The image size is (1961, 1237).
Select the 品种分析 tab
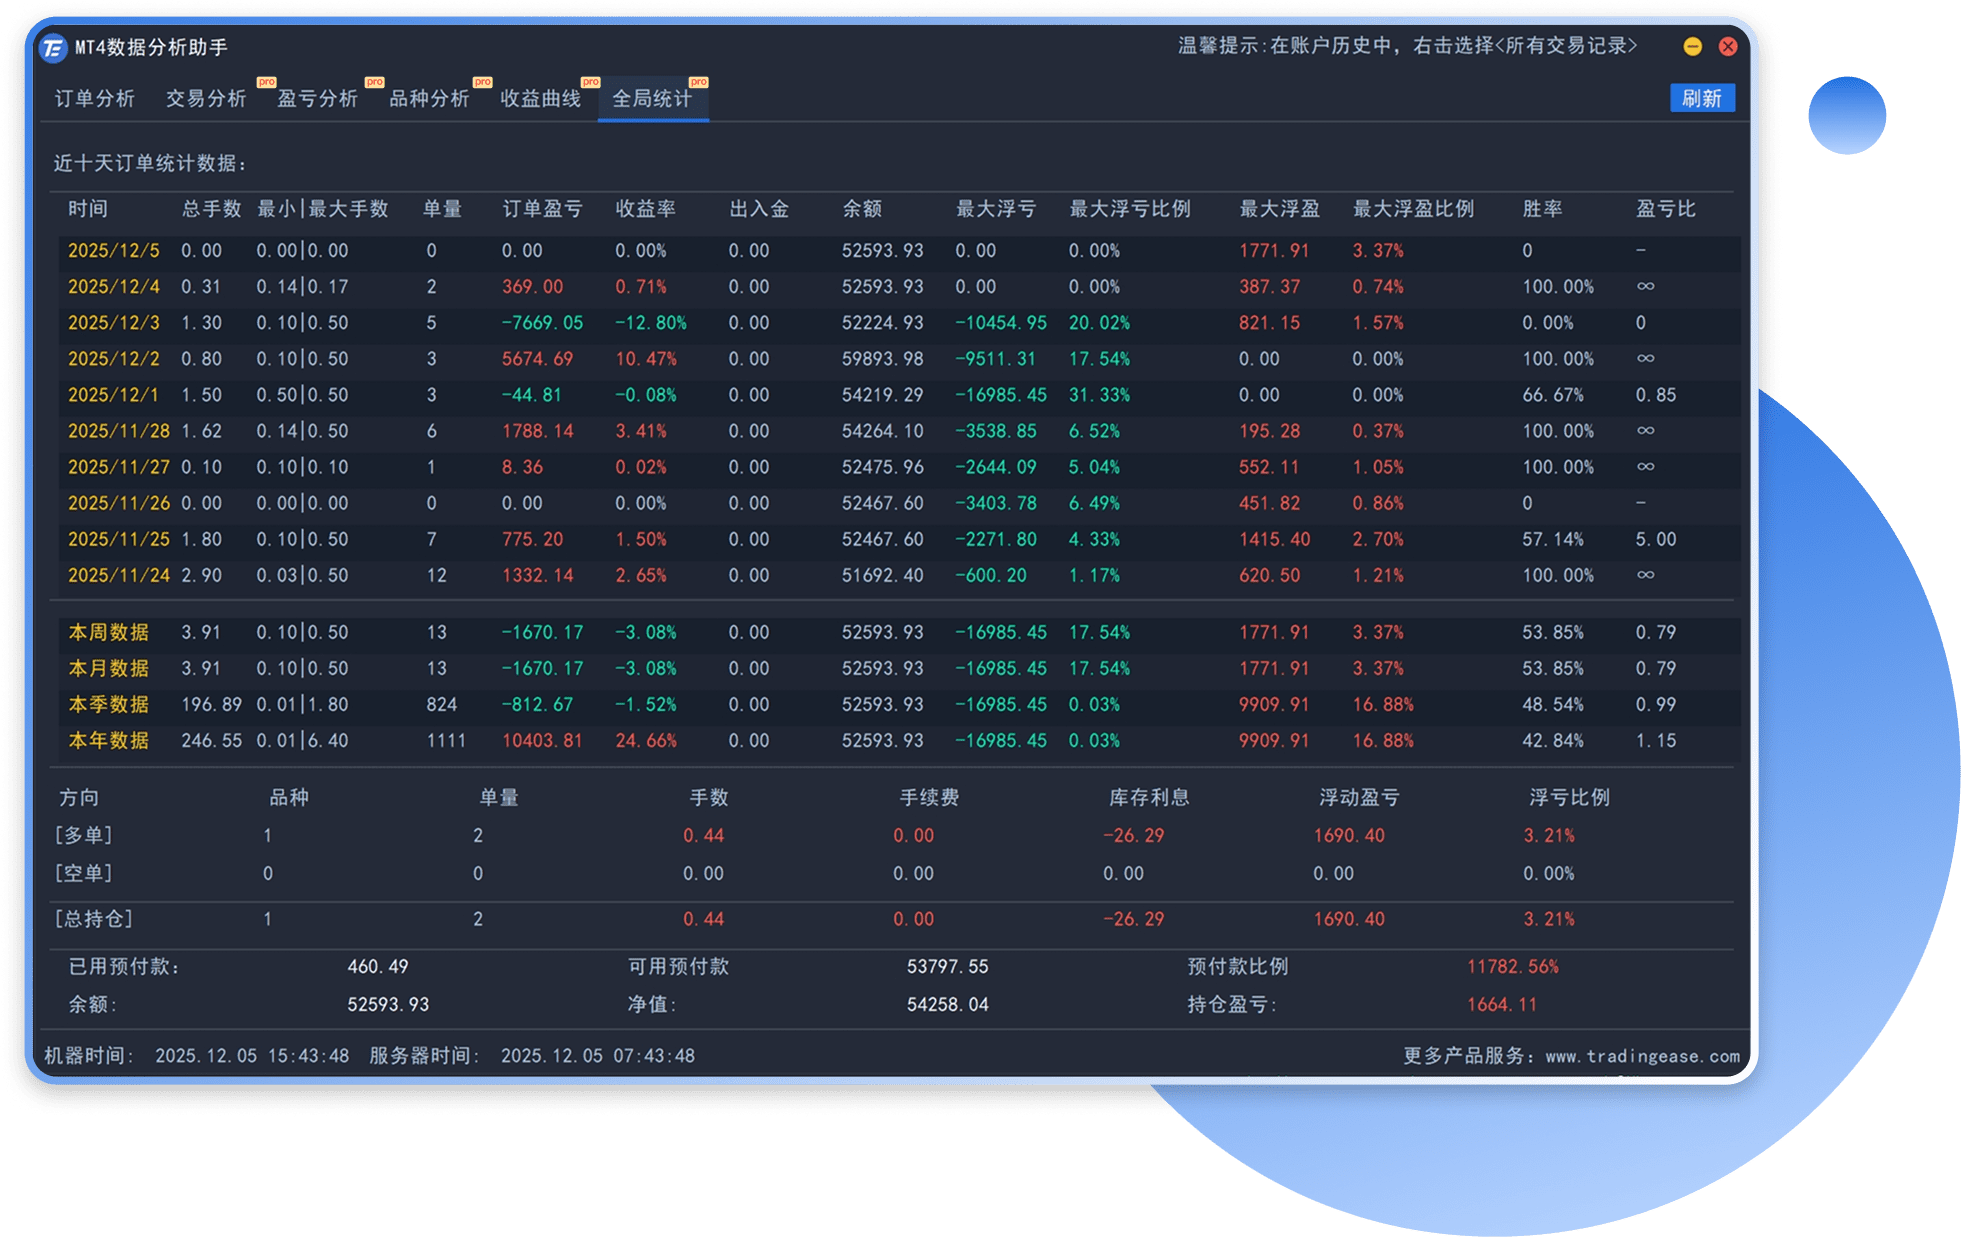point(429,98)
